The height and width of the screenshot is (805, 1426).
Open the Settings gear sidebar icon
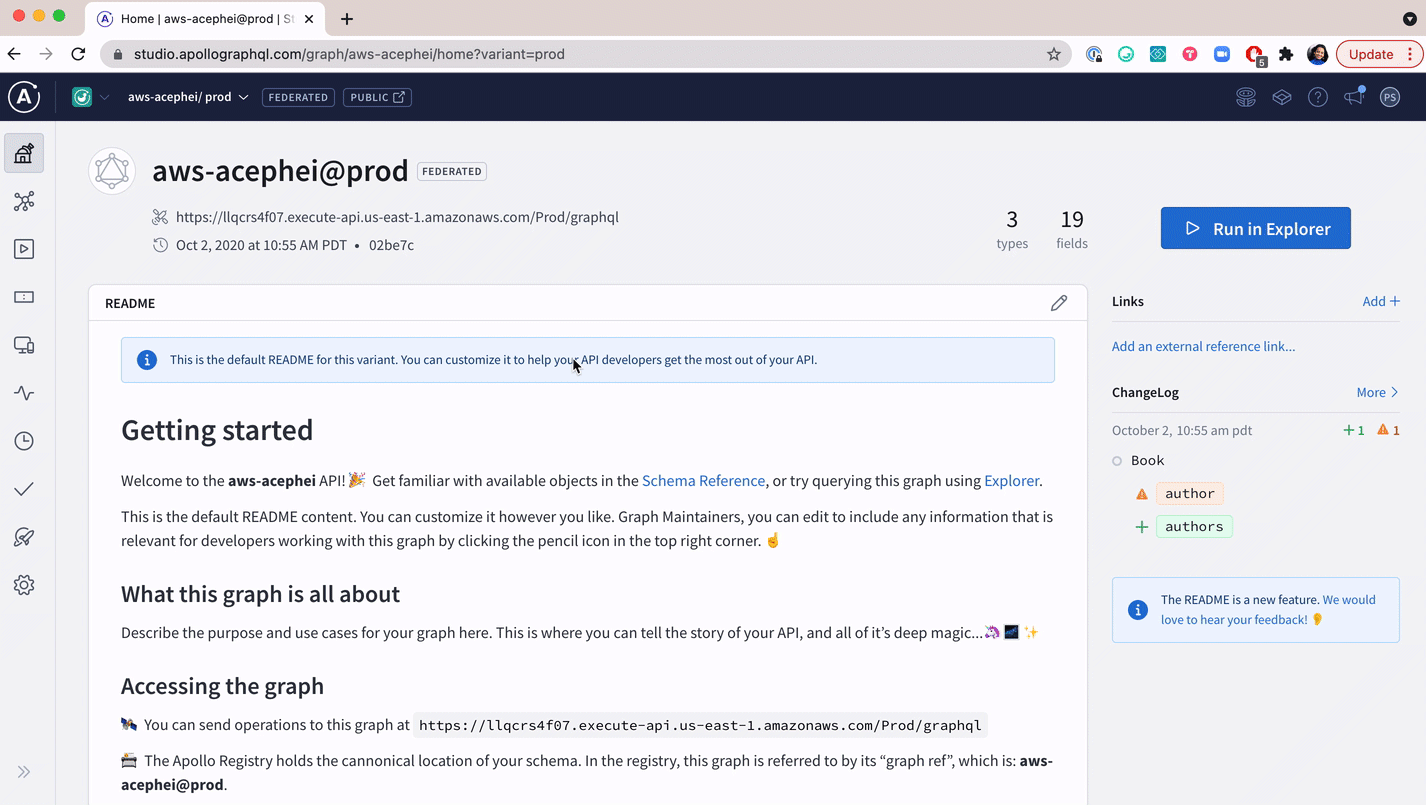coord(24,585)
